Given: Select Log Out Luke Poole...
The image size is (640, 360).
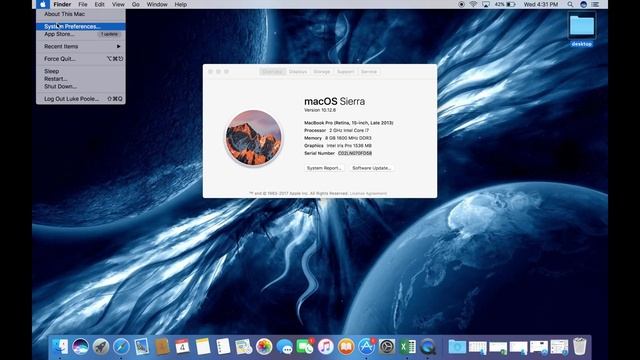Looking at the screenshot, I should (x=81, y=99).
